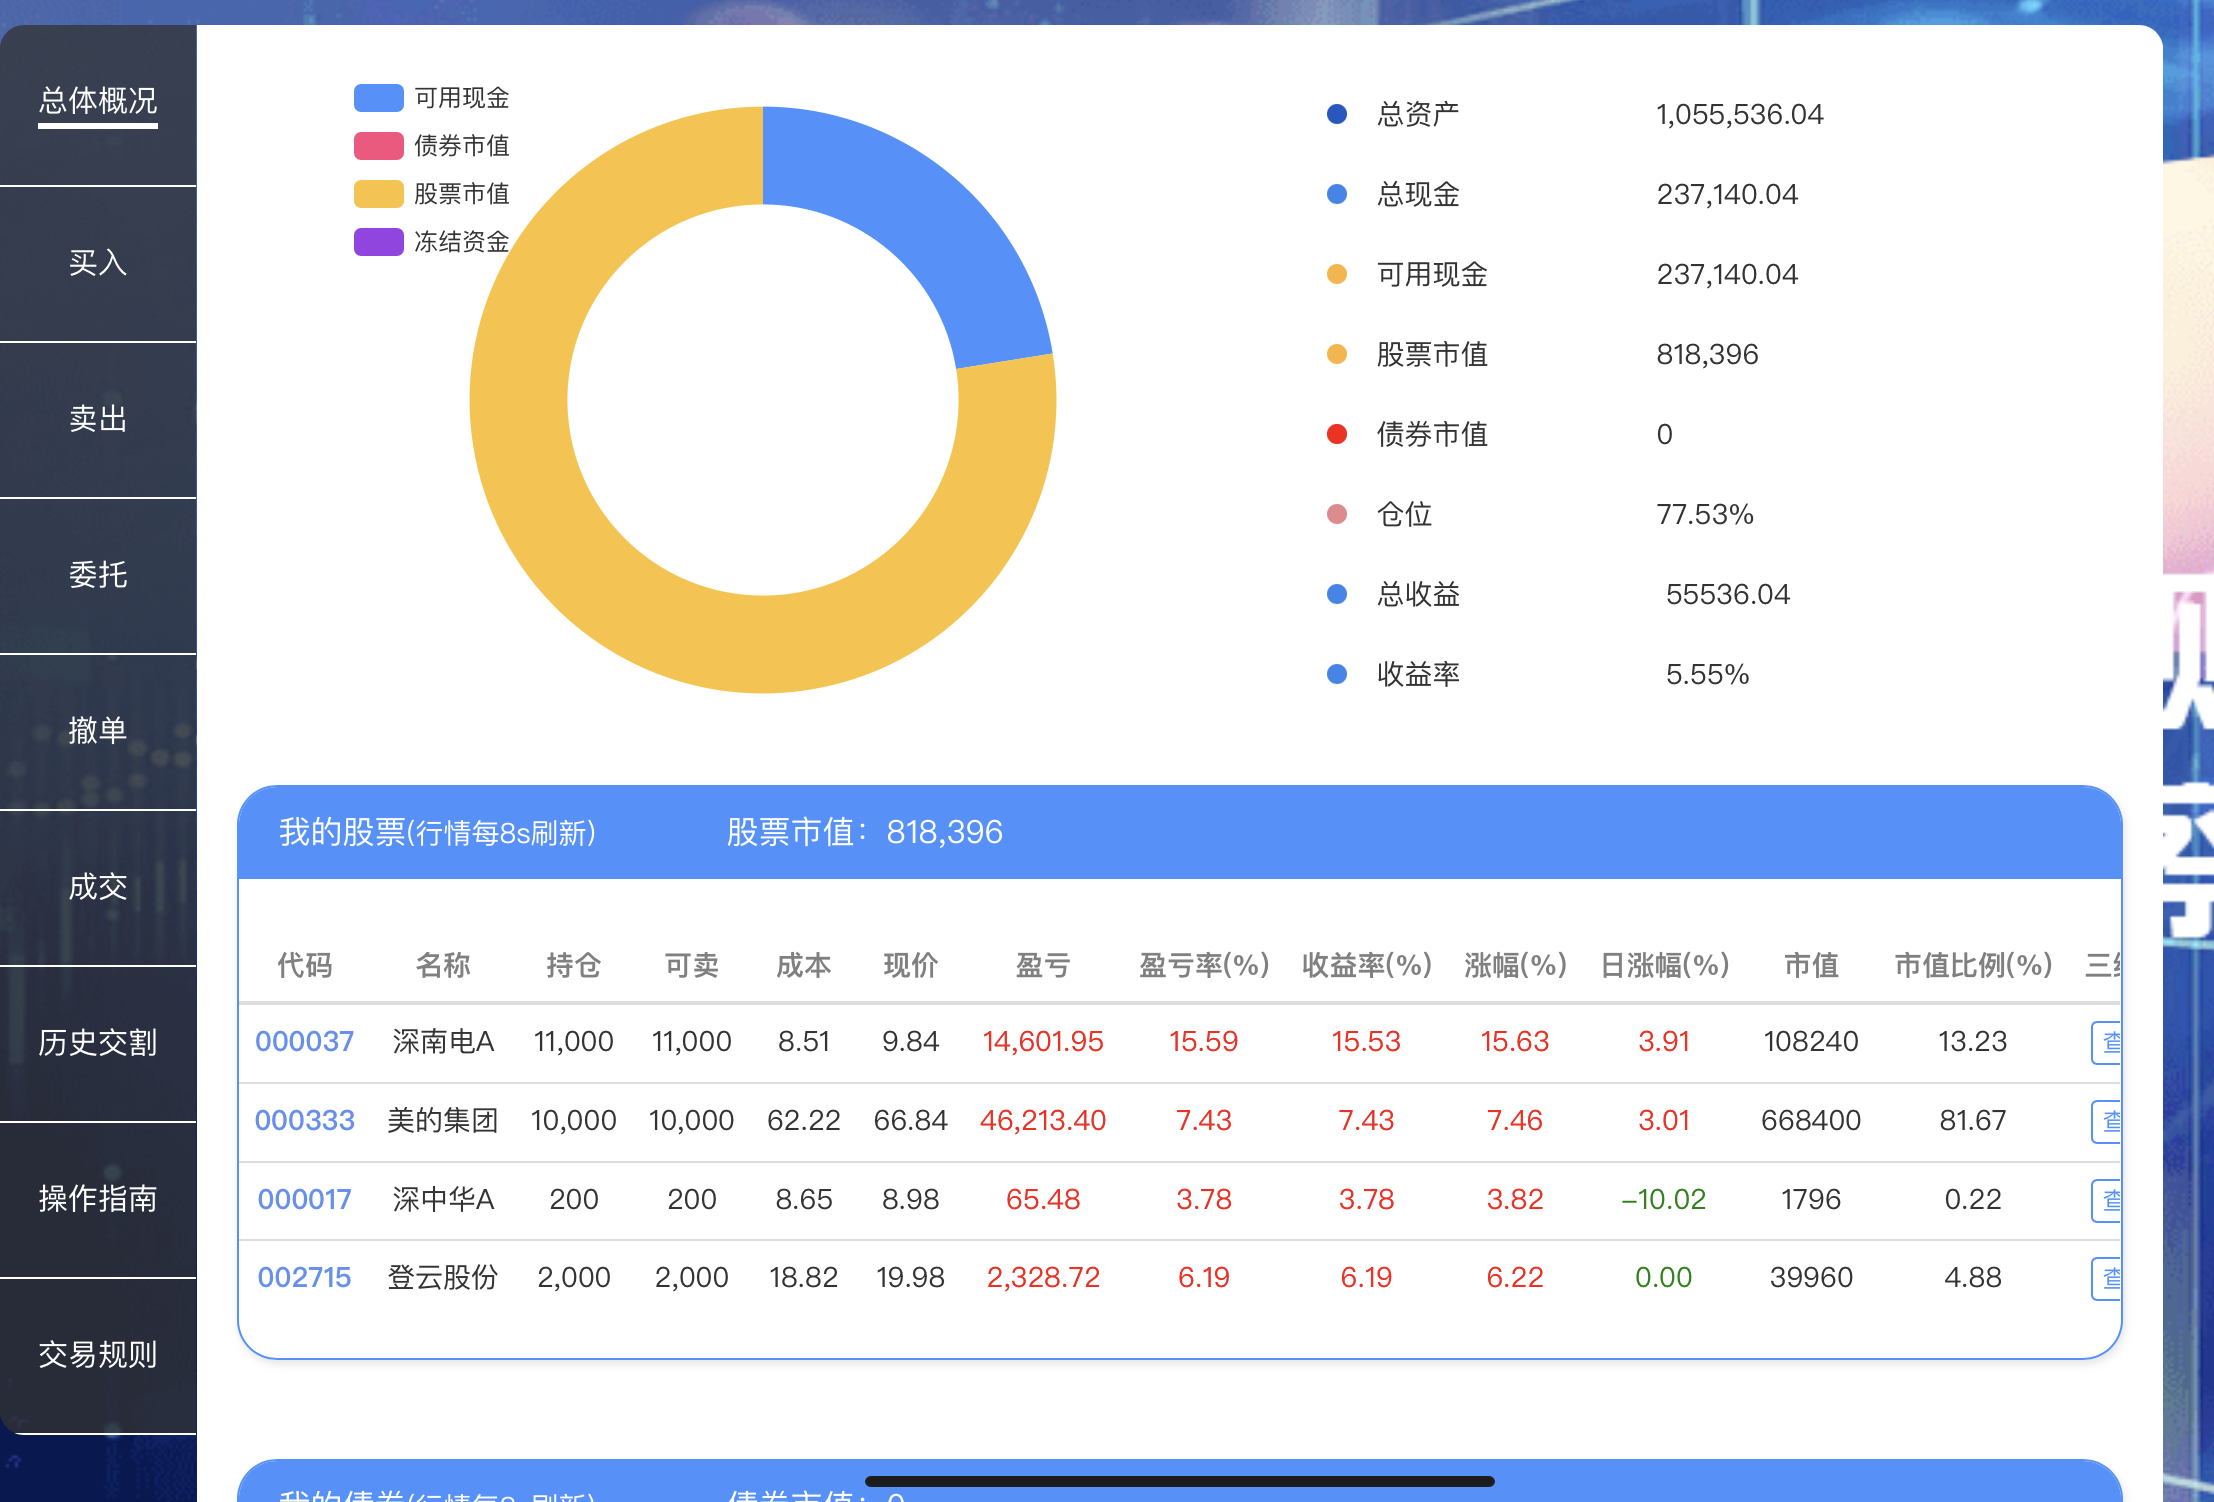View the 成交 trades tab
The width and height of the screenshot is (2214, 1502).
pyautogui.click(x=98, y=887)
